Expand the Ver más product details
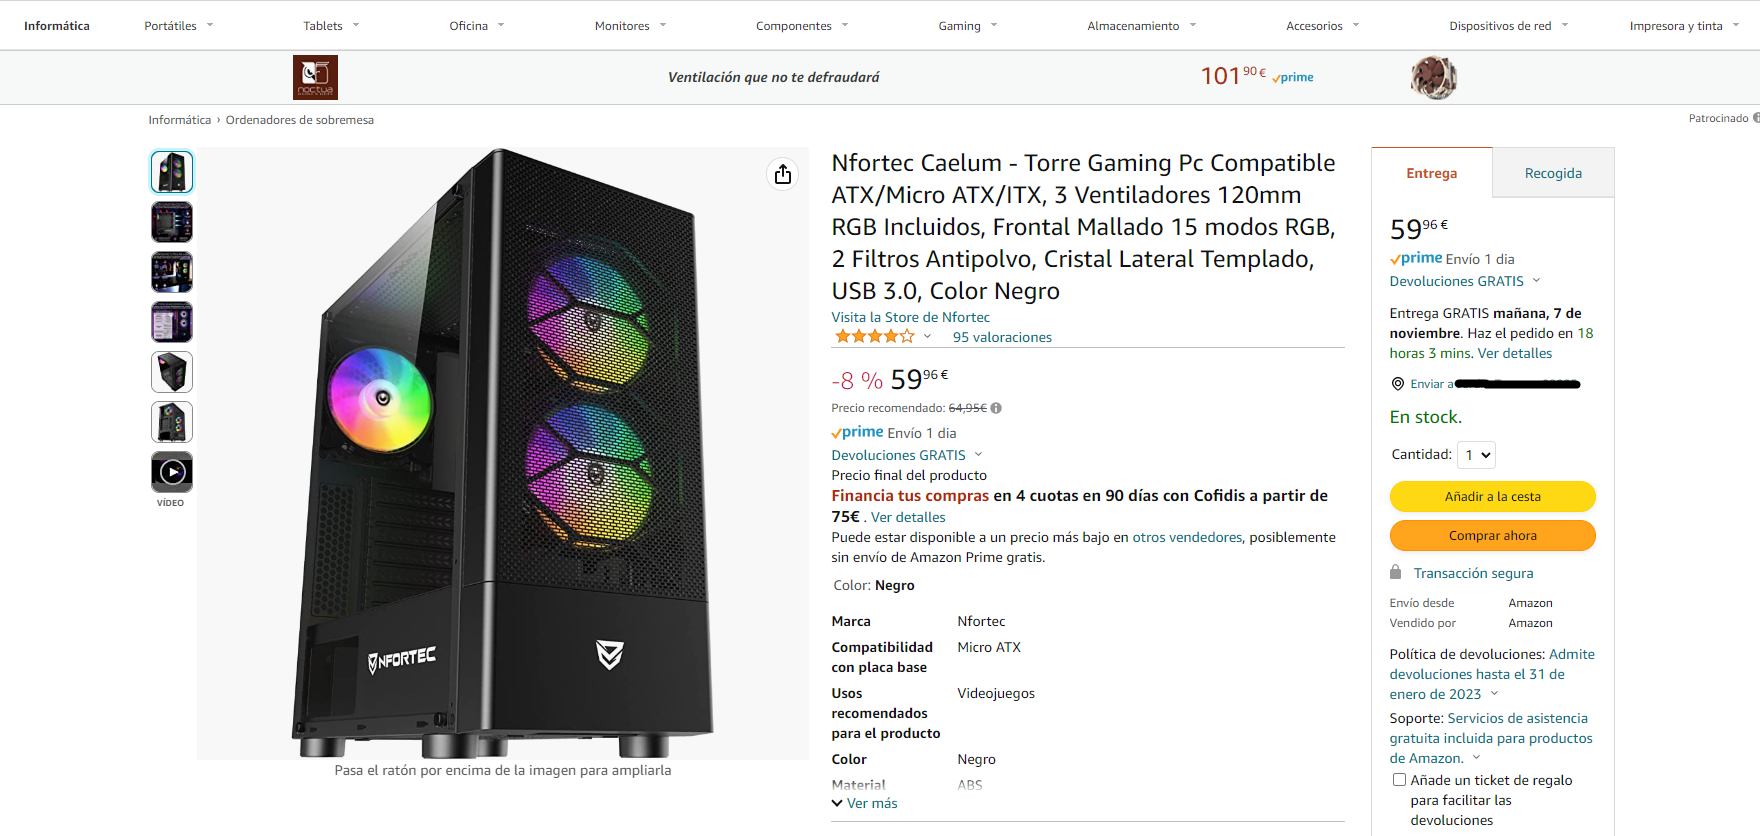The width and height of the screenshot is (1760, 836). tap(865, 803)
